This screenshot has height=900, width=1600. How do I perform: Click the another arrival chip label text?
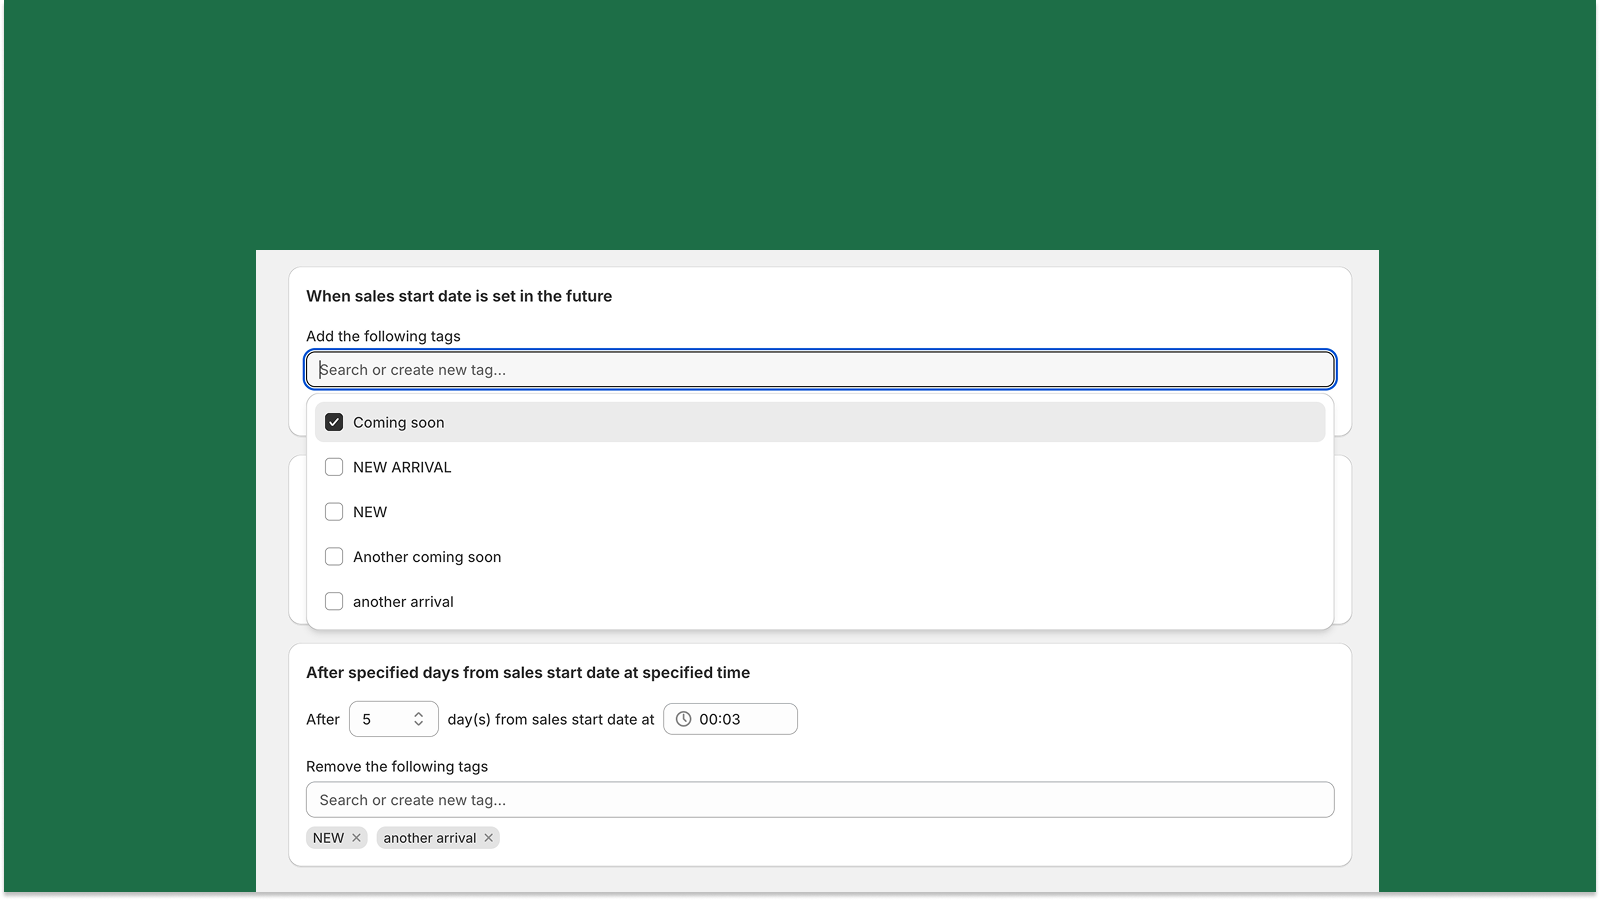(x=430, y=838)
